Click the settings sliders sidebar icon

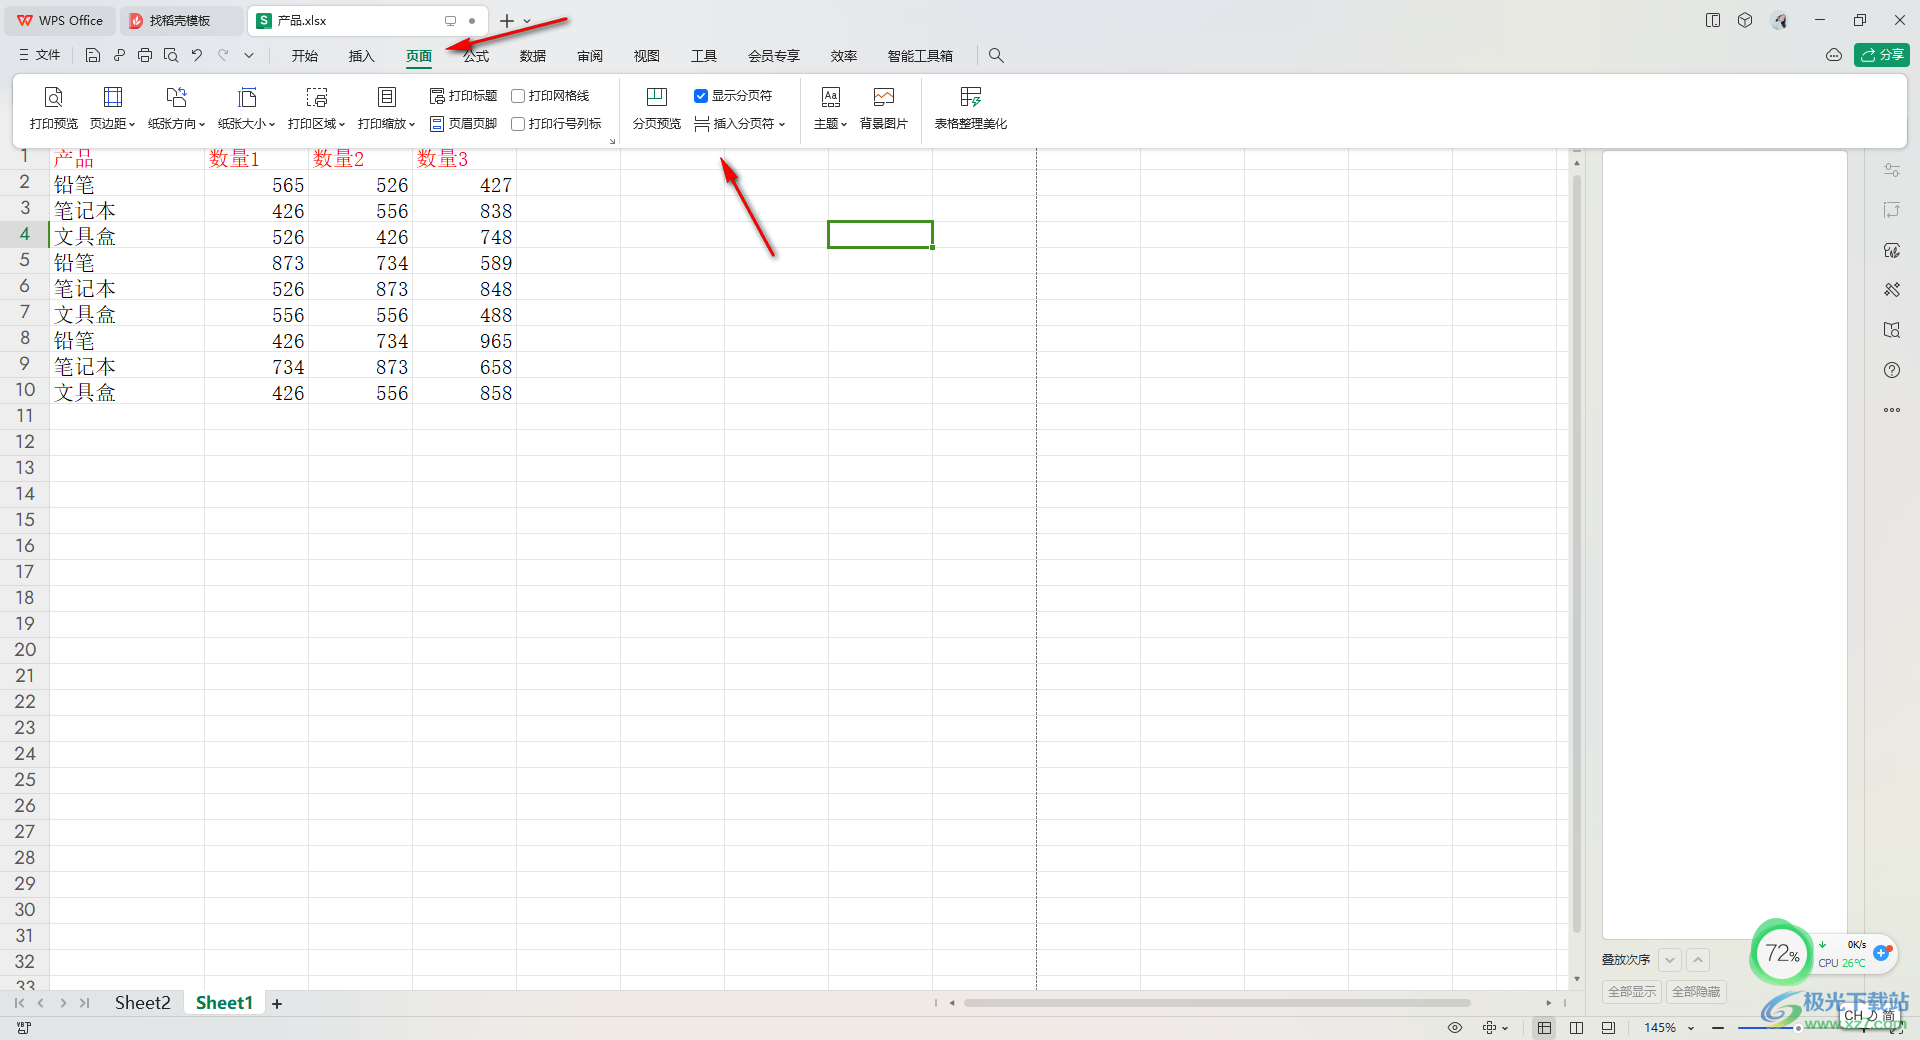(1892, 170)
